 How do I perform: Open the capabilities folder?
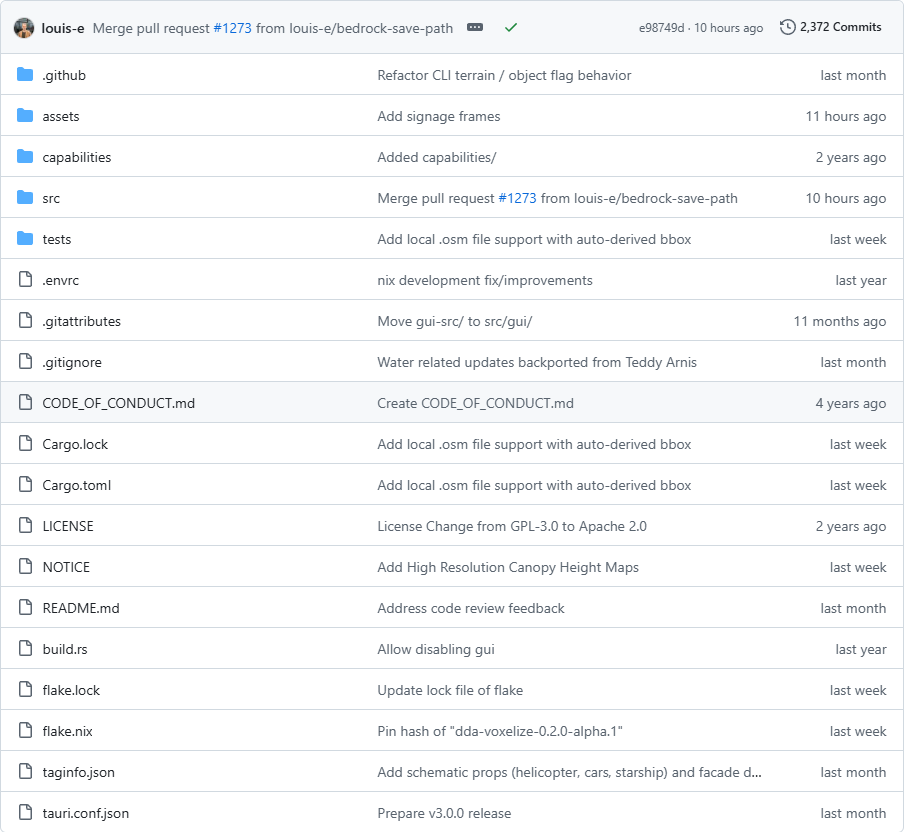77,157
